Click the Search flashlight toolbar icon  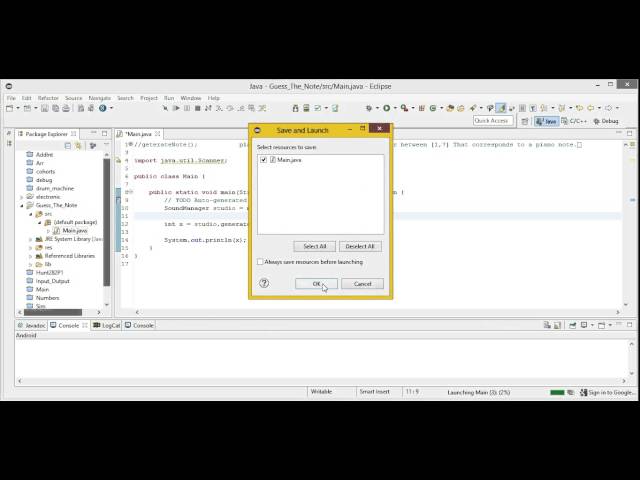(x=473, y=108)
